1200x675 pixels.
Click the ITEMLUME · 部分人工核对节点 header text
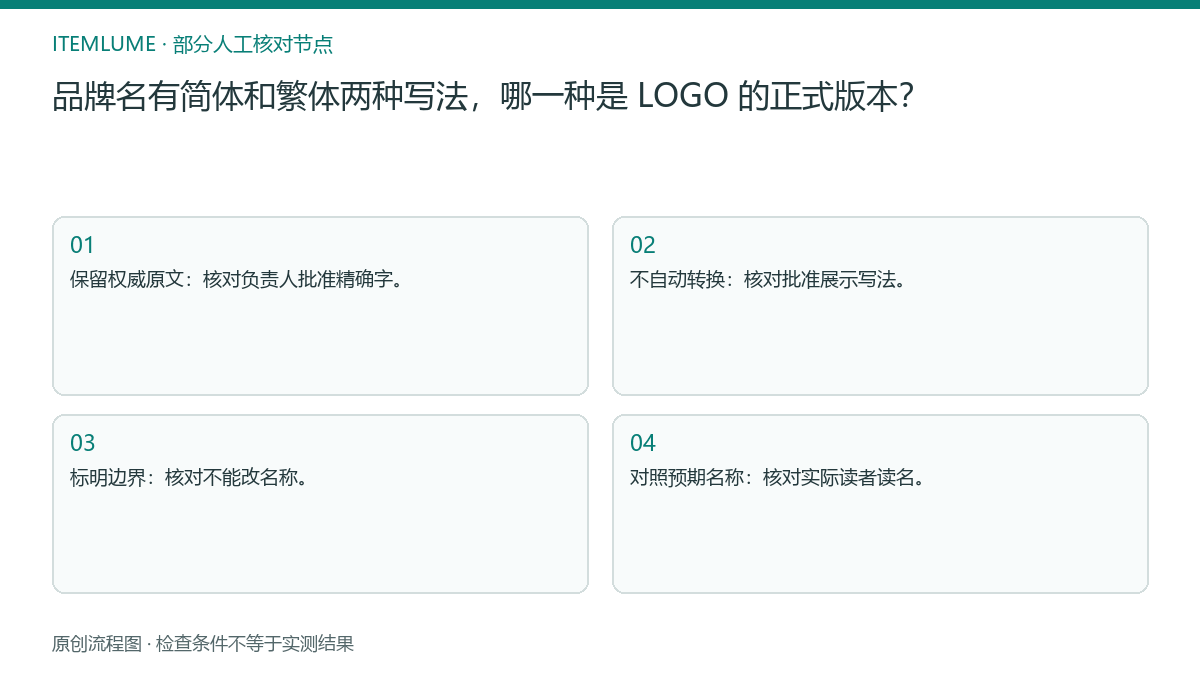pos(192,44)
